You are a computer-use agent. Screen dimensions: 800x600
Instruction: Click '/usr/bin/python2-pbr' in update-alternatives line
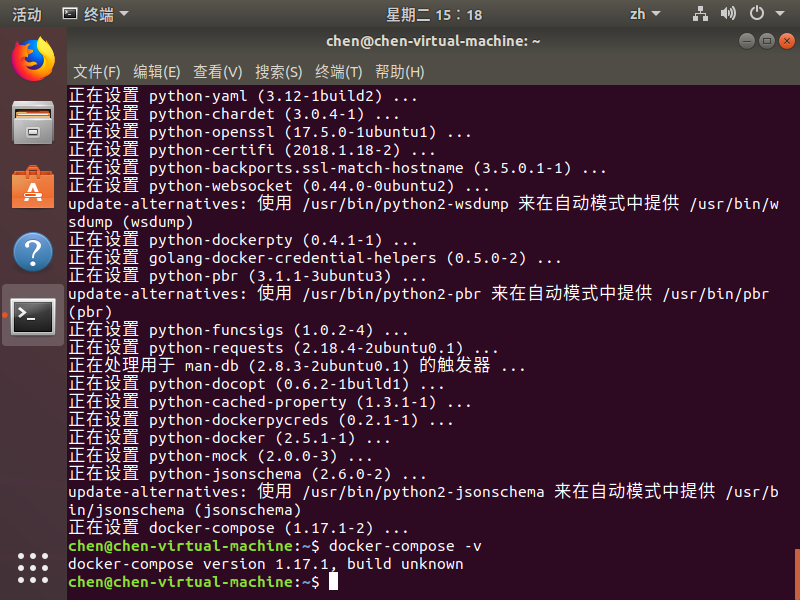point(392,294)
